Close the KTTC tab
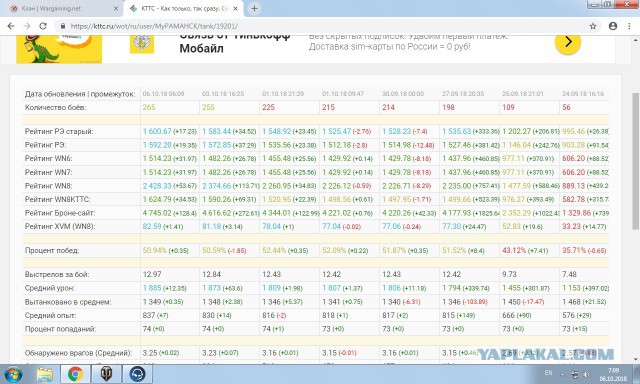The width and height of the screenshot is (640, 384). 236,8
